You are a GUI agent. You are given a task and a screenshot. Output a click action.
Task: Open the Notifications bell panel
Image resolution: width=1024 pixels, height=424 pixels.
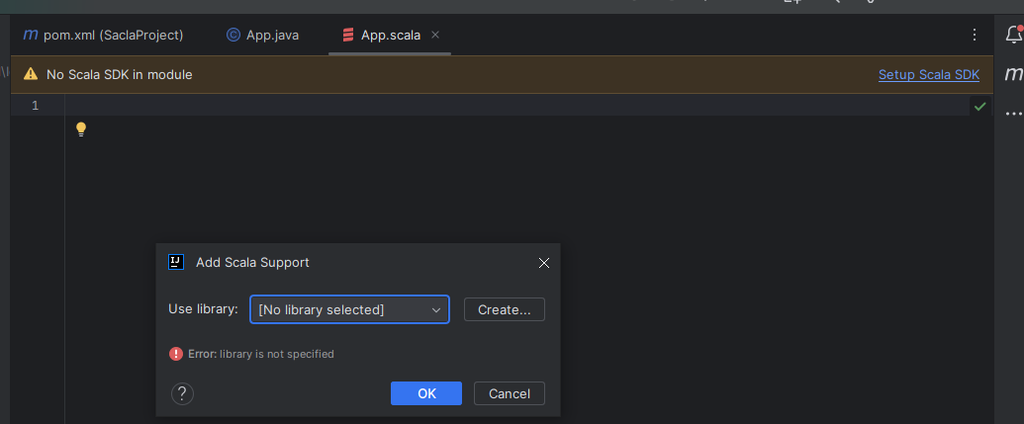click(x=1013, y=35)
